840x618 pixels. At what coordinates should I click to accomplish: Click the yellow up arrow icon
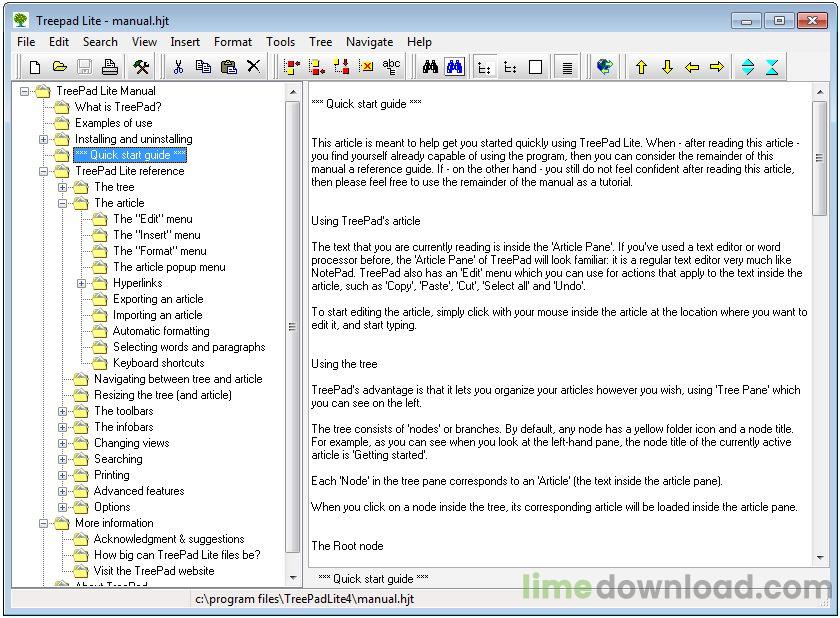[642, 67]
